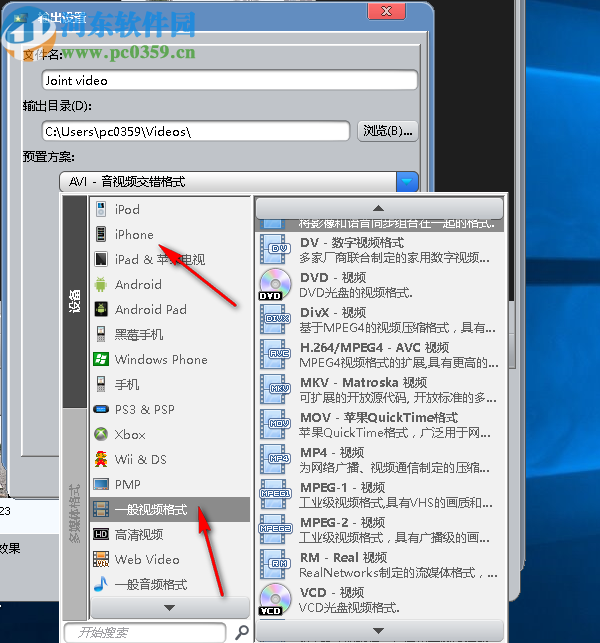
Task: Select the Windows Phone label
Action: point(161,359)
